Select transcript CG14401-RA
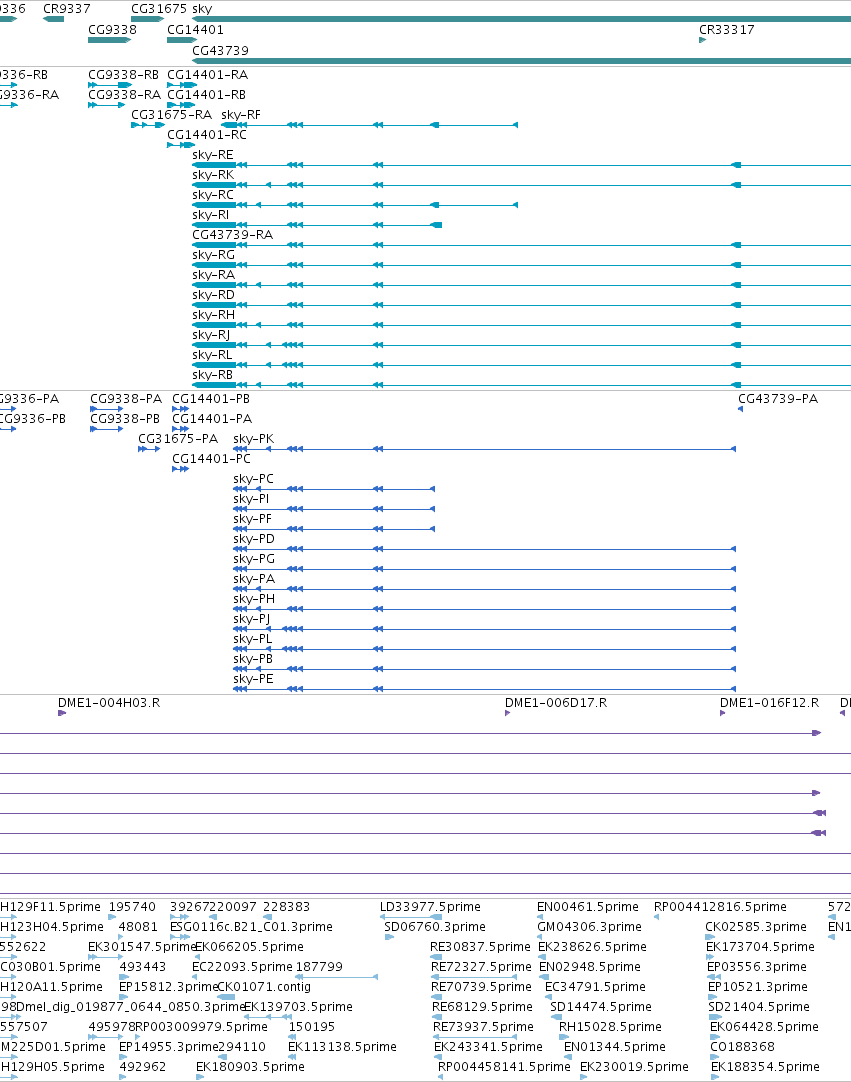Screen dimensions: 851x1082 pos(208,75)
